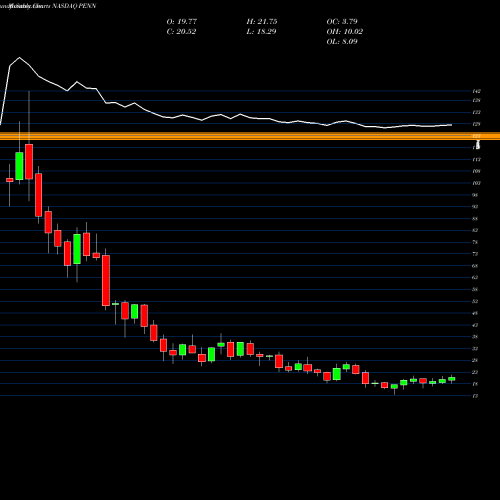500x500 pixels.
Task: Select the close value C: 20.52
Action: pyautogui.click(x=181, y=32)
